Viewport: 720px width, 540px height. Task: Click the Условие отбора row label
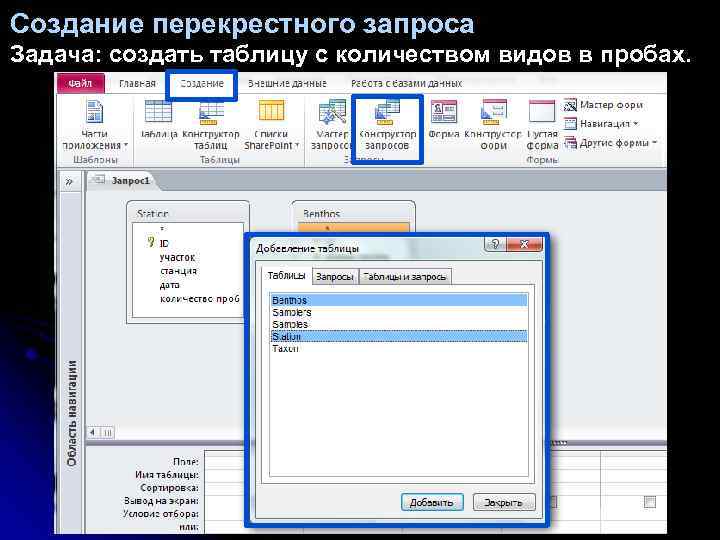(161, 513)
